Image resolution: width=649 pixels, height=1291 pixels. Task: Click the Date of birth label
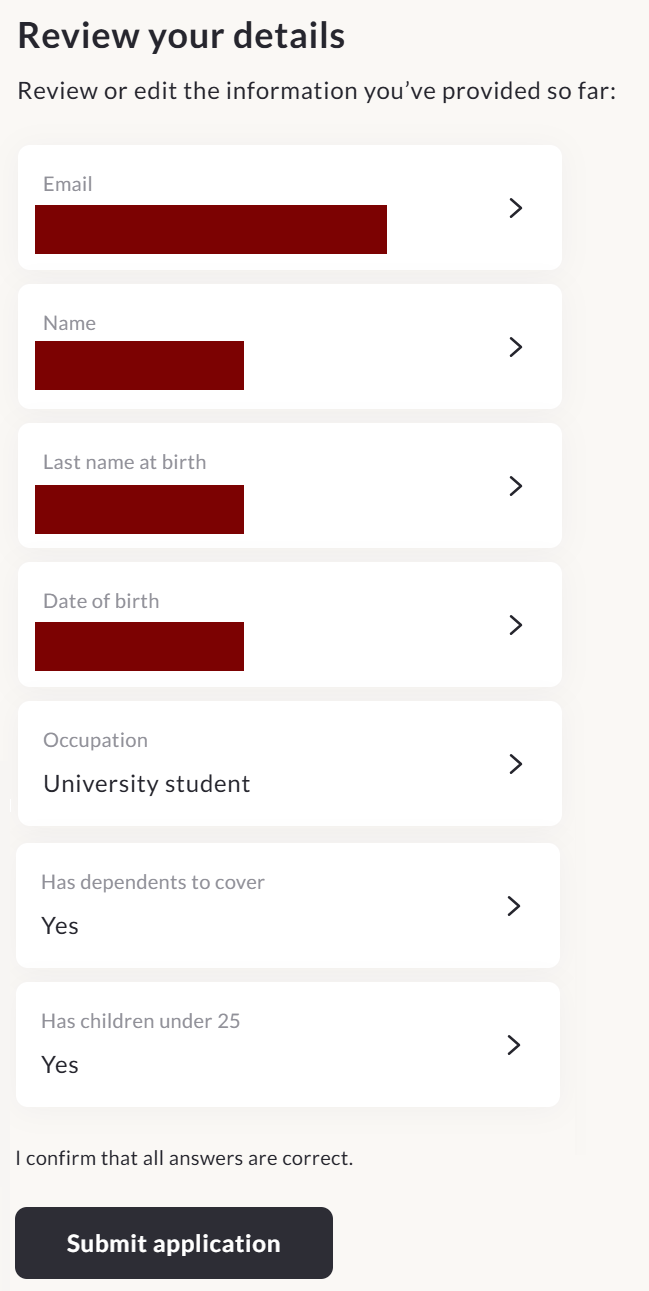point(101,601)
